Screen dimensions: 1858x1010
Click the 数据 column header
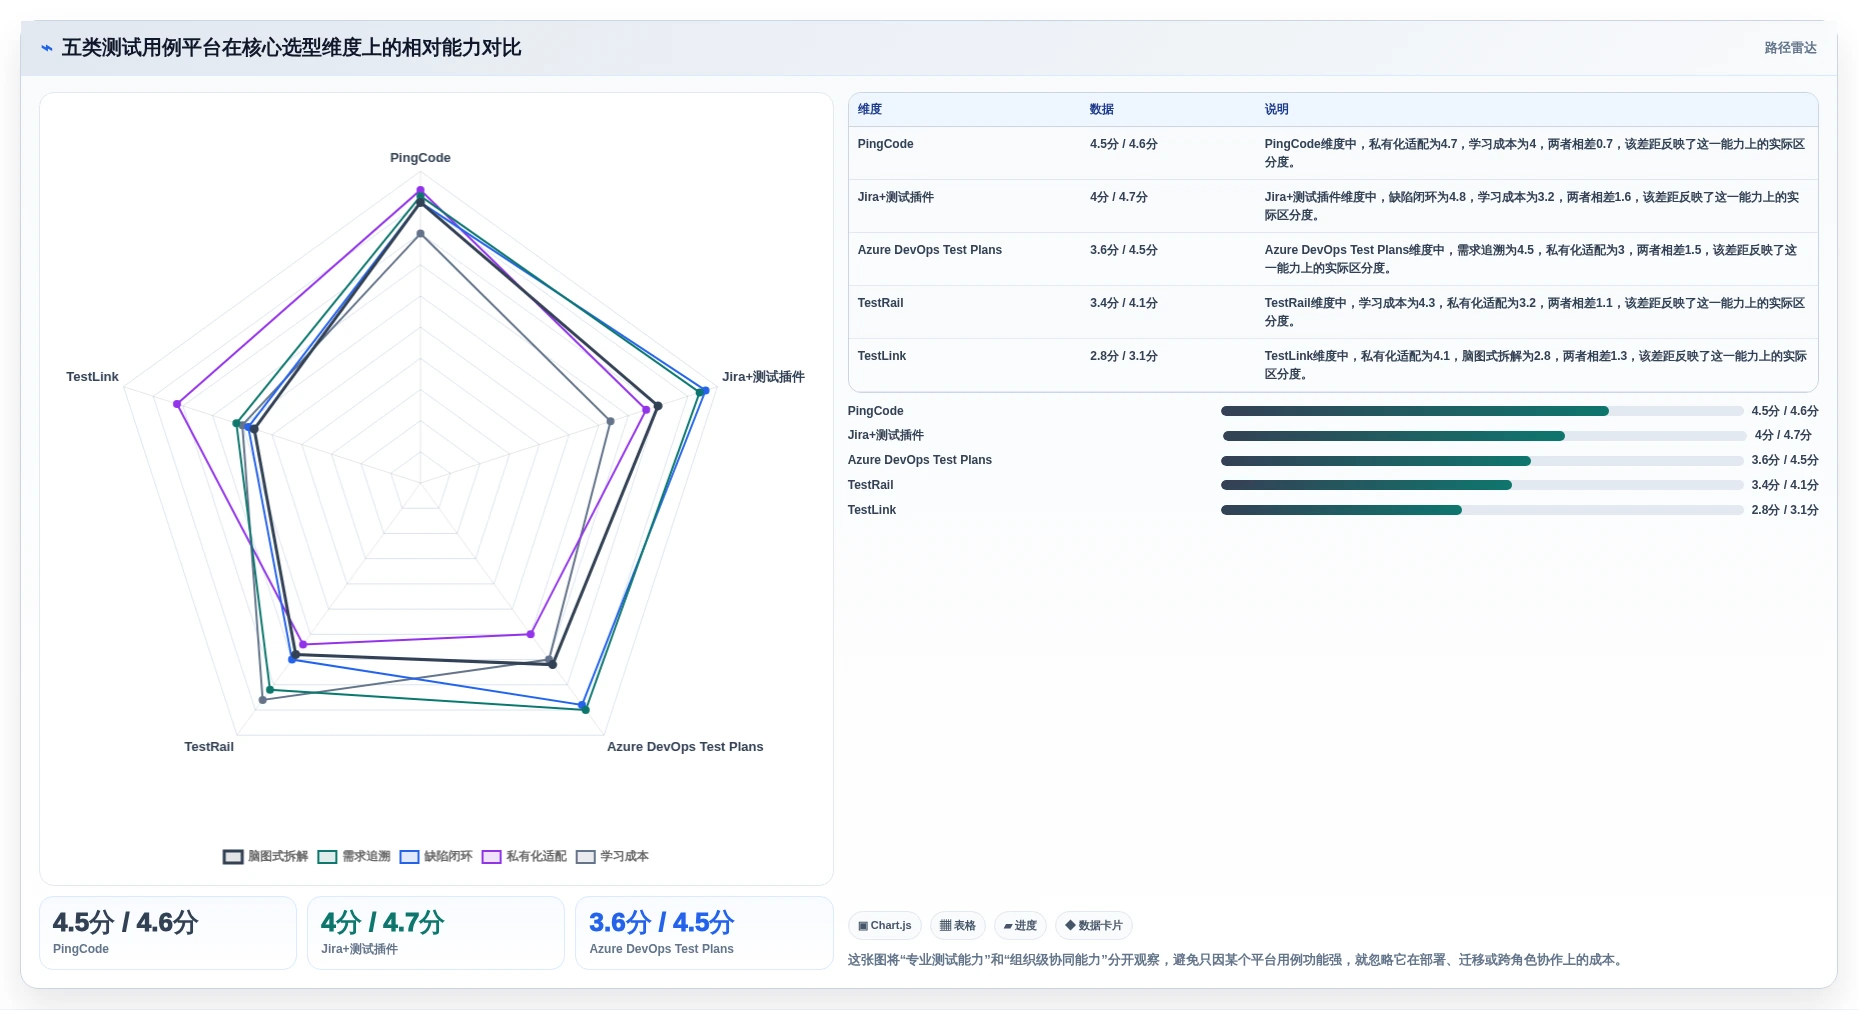click(1102, 109)
